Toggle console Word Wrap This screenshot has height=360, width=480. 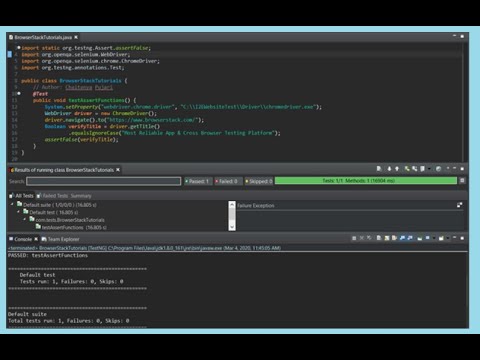(394, 238)
